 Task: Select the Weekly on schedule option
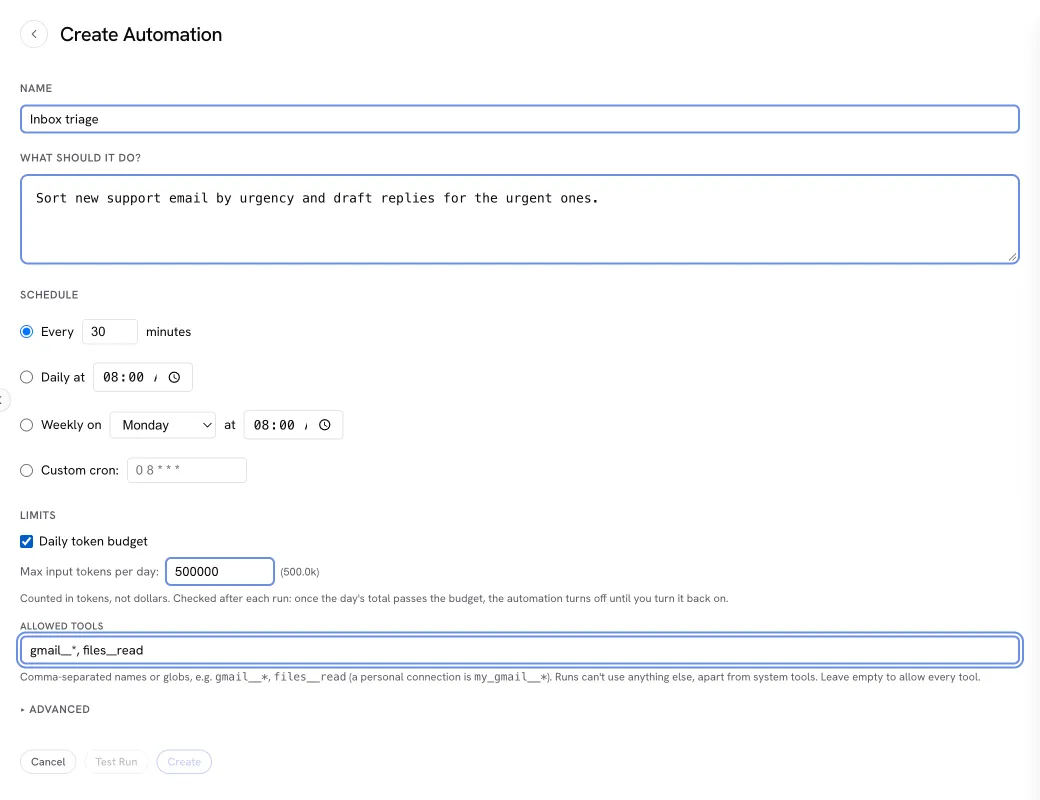[x=27, y=425]
